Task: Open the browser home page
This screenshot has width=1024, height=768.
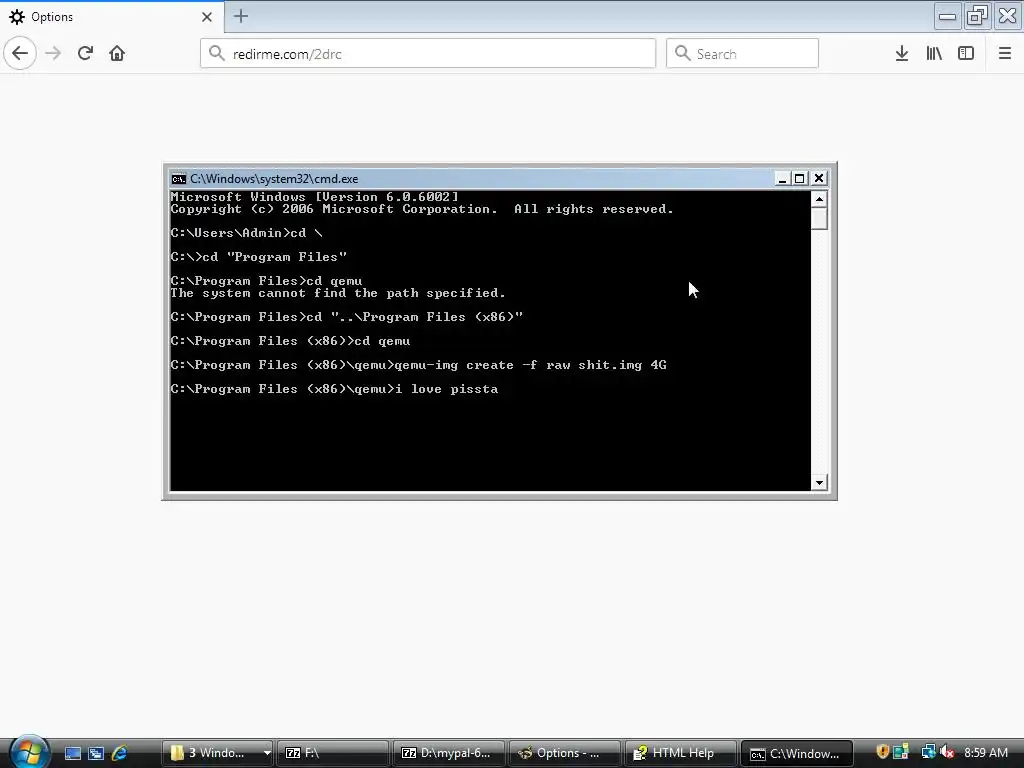Action: coord(117,54)
